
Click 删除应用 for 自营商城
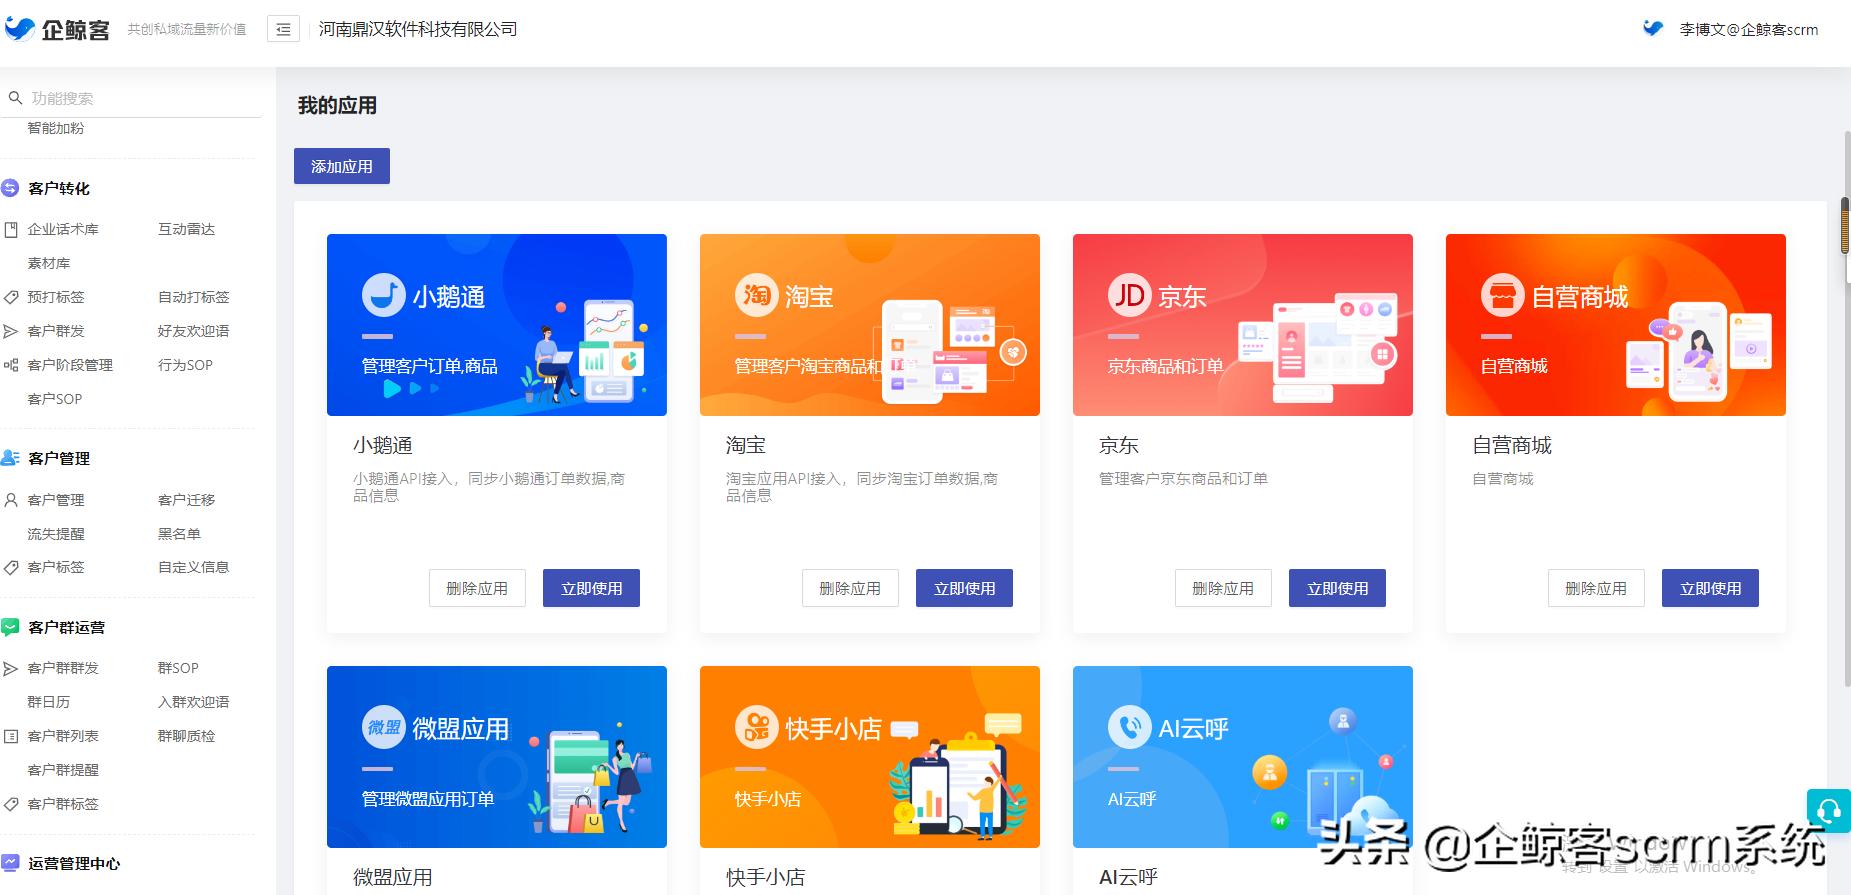point(1596,588)
